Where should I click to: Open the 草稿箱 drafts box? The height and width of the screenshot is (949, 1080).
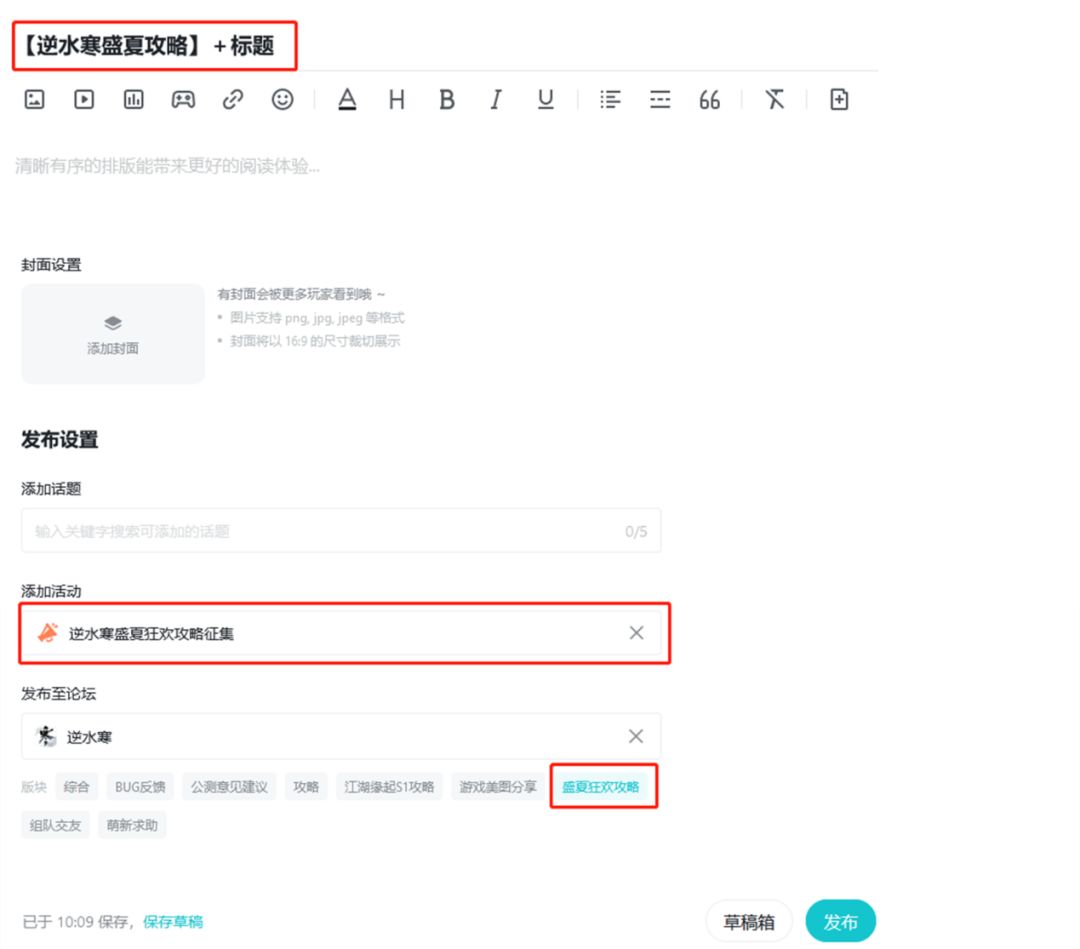tap(749, 921)
